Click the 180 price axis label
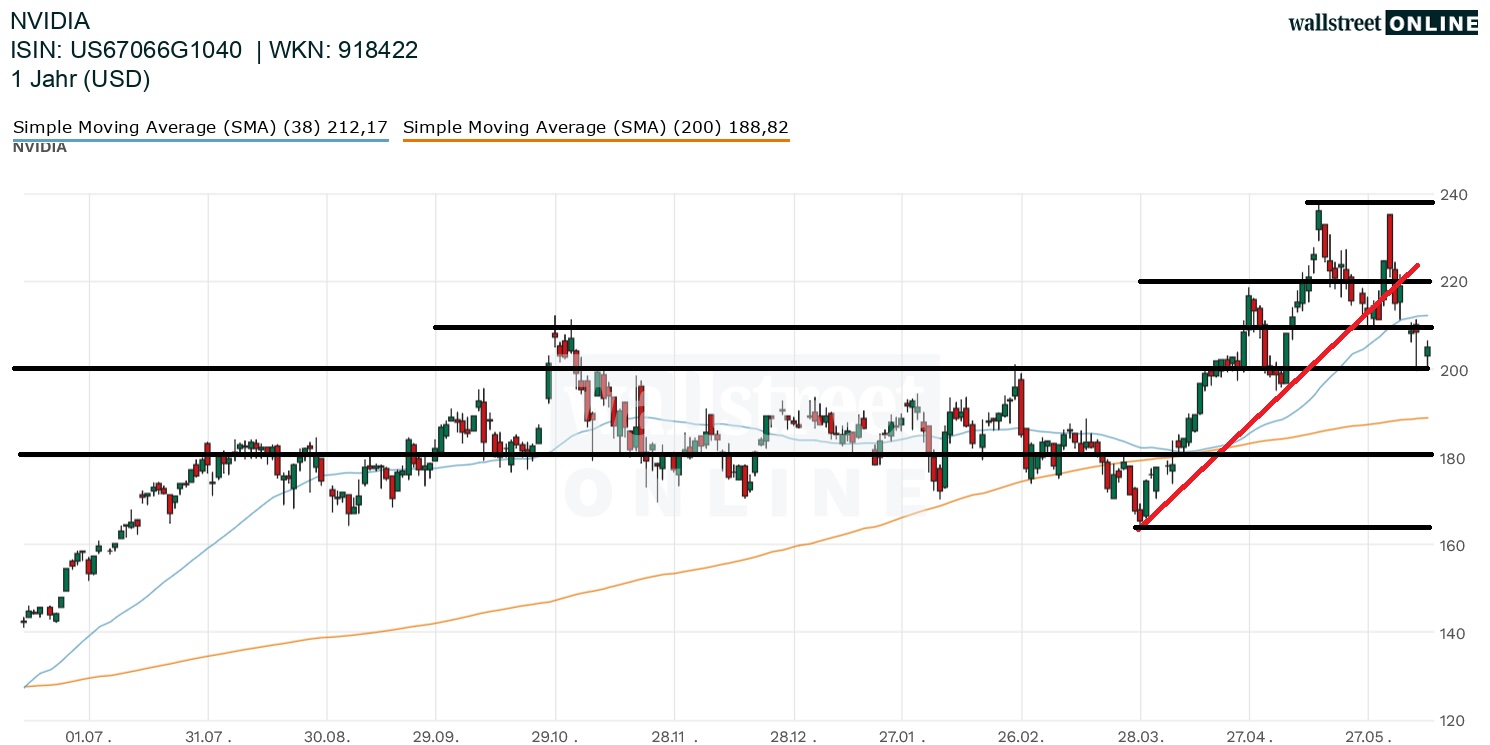Screen dimensions: 1490x745 [x=1453, y=459]
